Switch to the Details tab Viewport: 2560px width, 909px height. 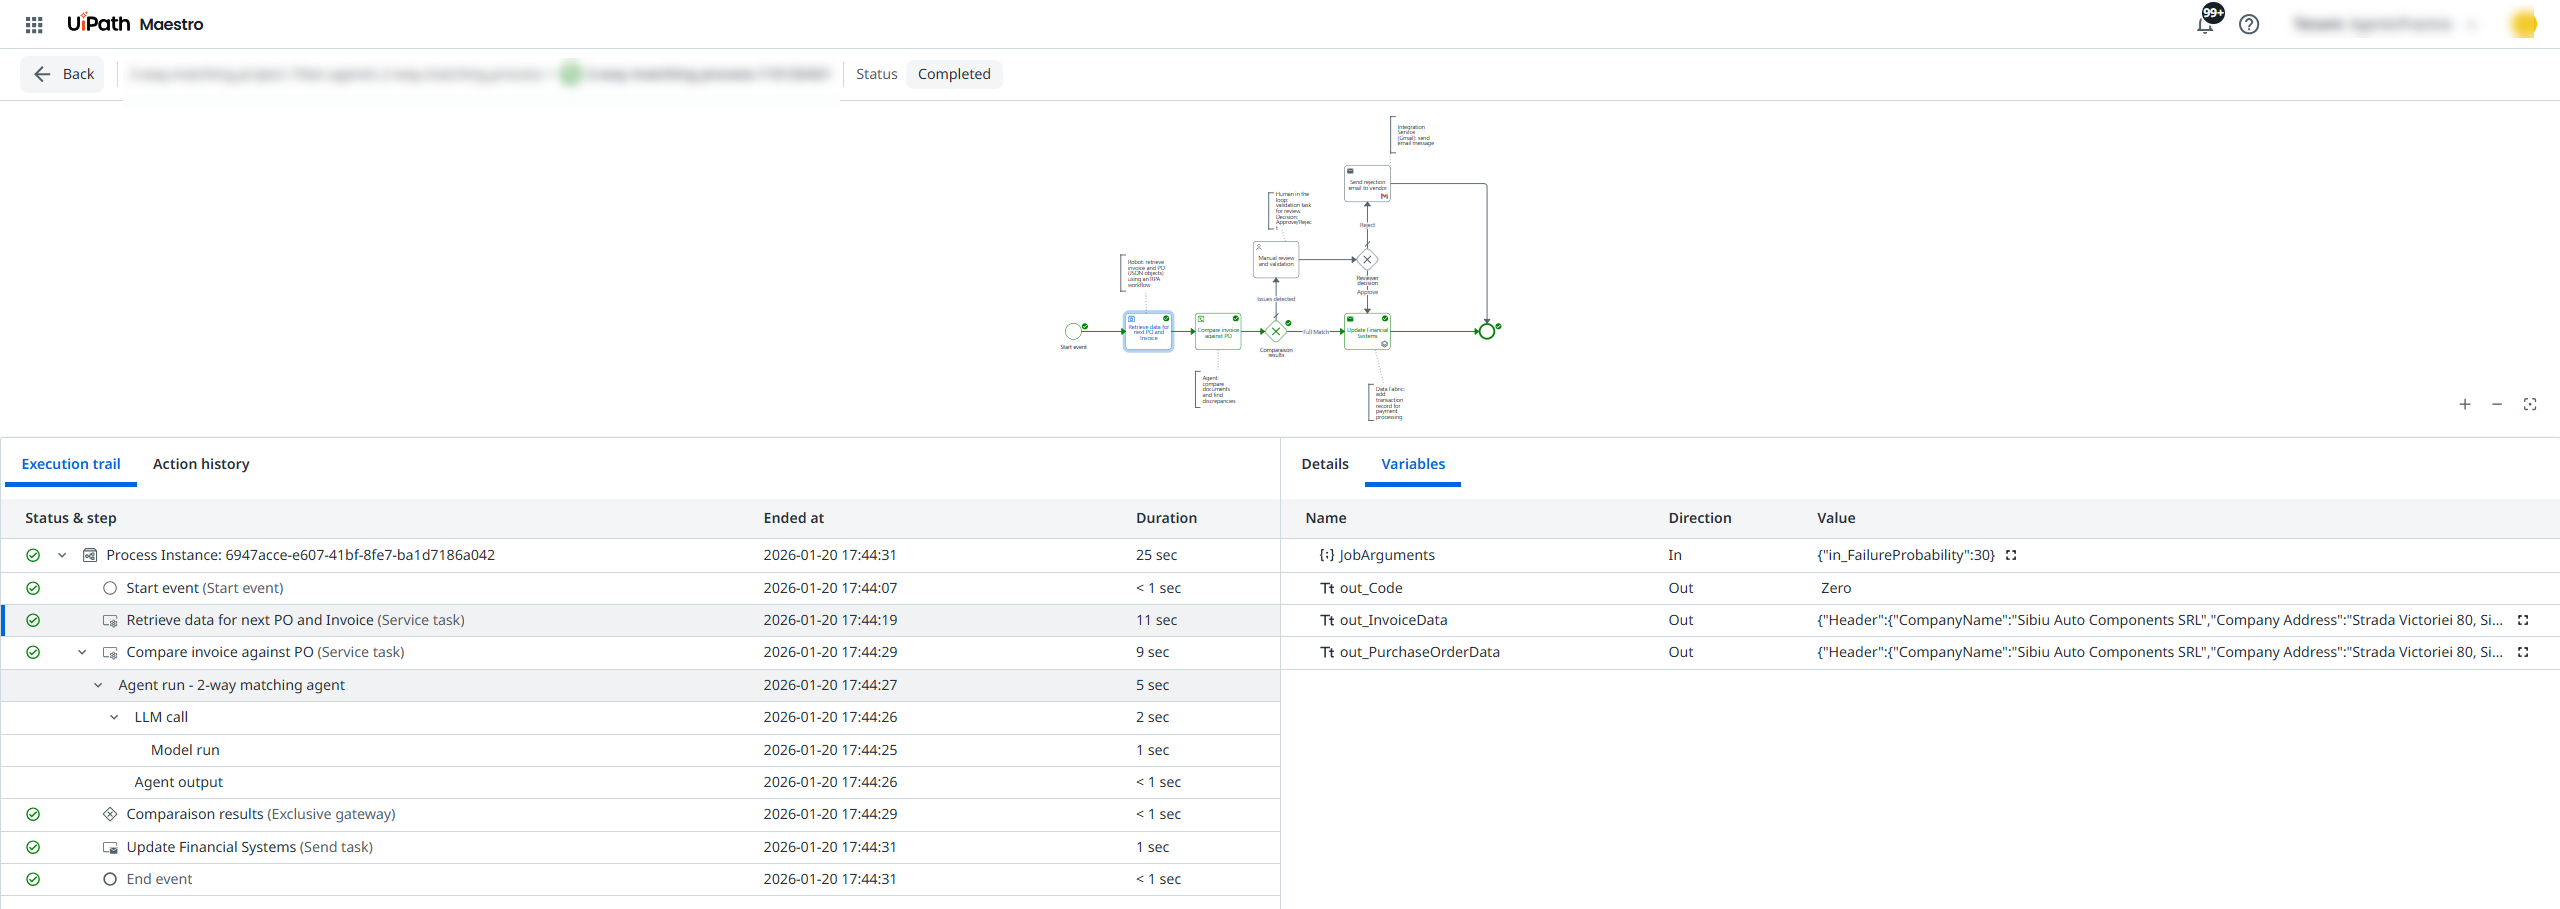pyautogui.click(x=1324, y=464)
